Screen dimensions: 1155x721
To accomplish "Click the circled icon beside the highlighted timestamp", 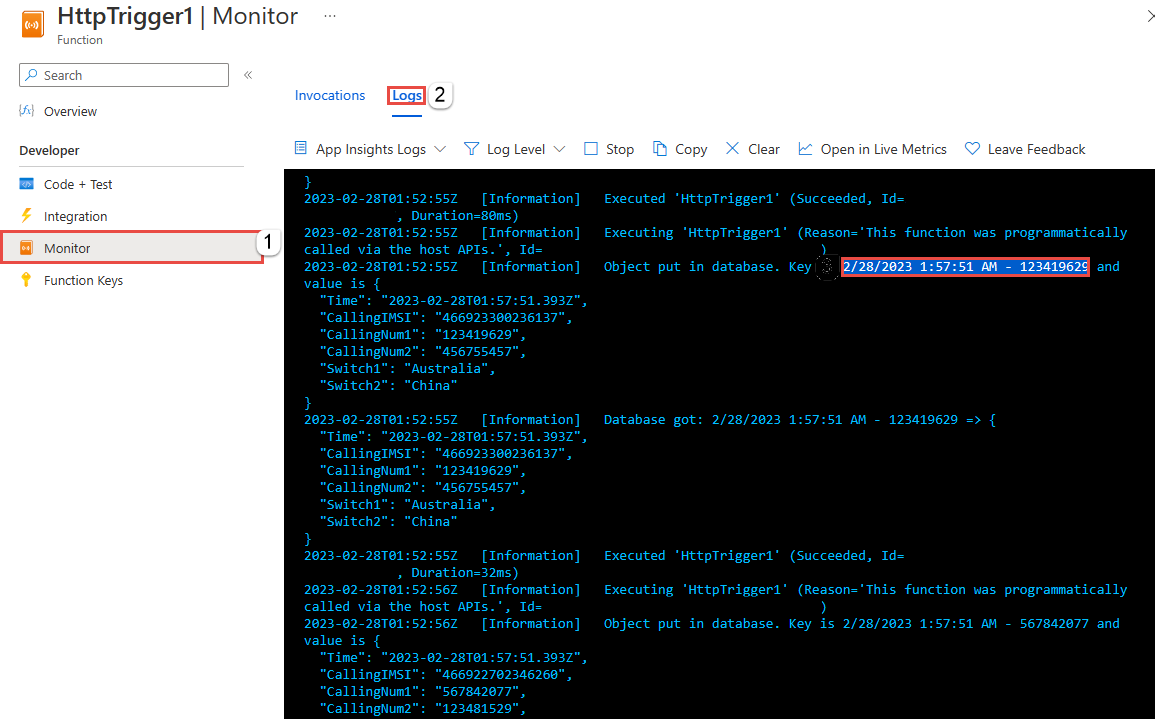I will (828, 267).
